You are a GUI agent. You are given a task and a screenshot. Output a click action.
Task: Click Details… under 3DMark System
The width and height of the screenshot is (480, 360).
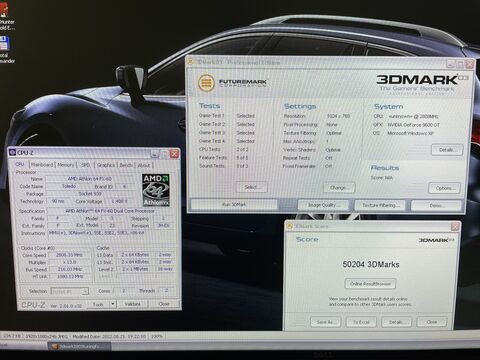click(x=447, y=150)
